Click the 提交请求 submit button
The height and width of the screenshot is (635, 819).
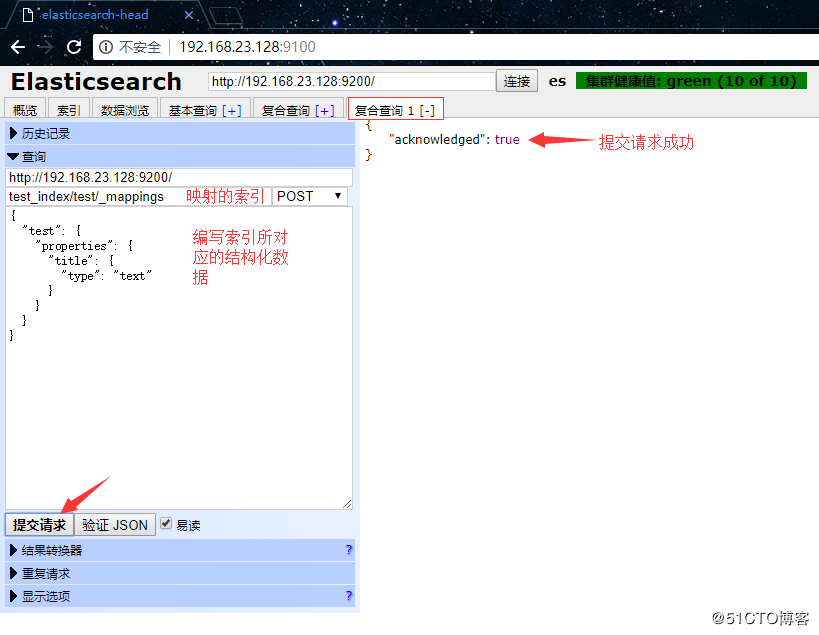click(39, 525)
